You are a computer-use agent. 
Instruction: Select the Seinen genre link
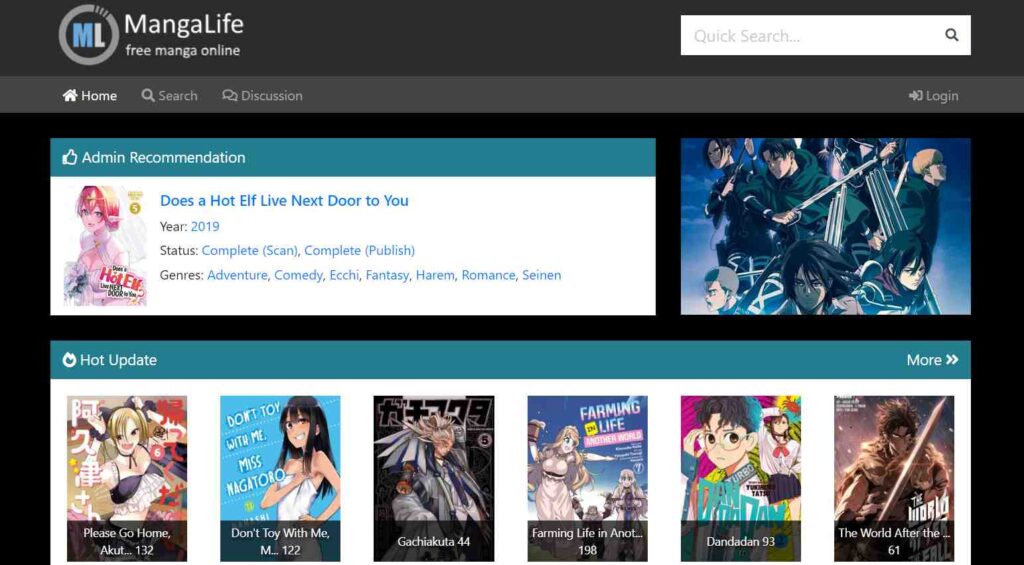point(541,275)
